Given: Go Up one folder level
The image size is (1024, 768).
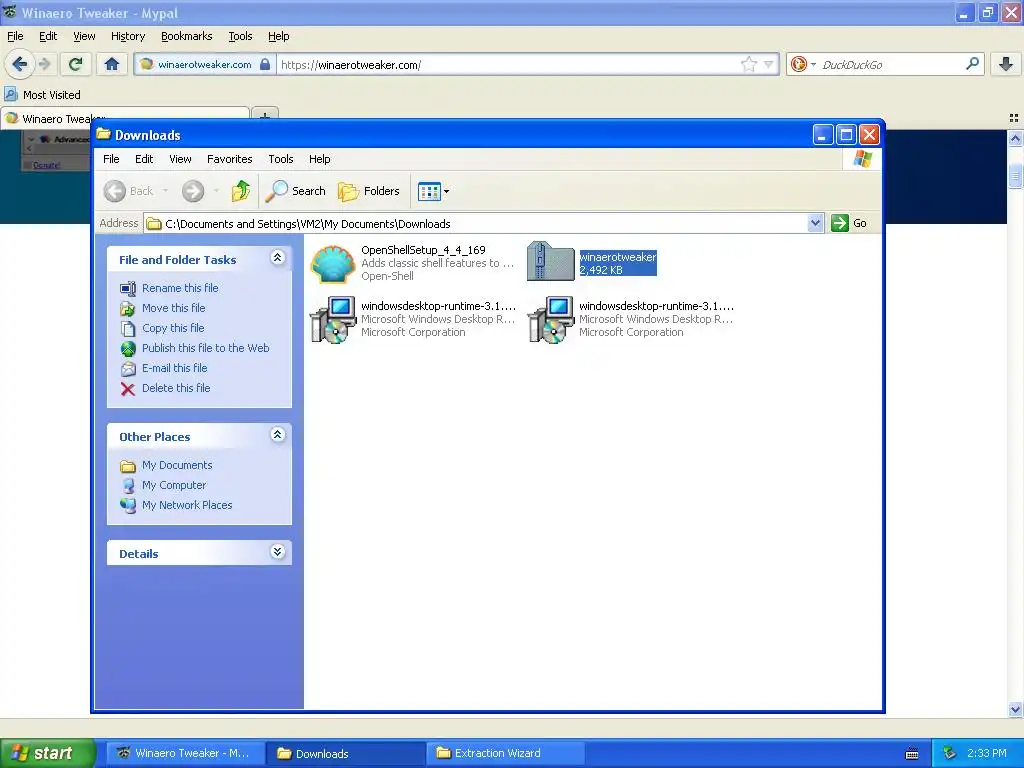Looking at the screenshot, I should (x=240, y=191).
